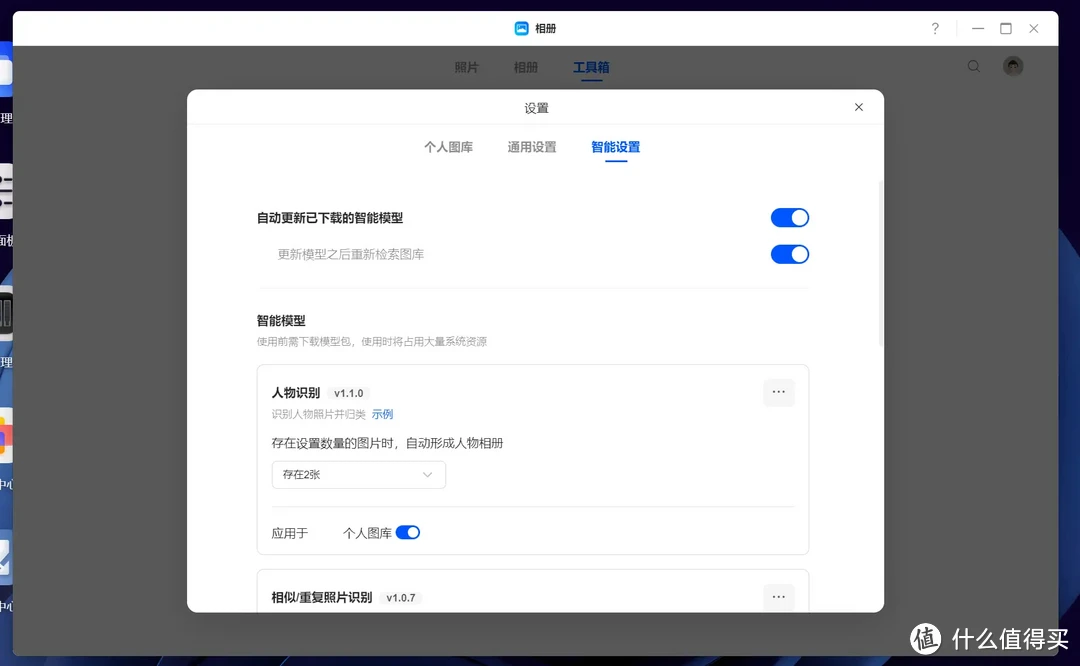The image size is (1080, 666).
Task: Open more options for 人物识别 model
Action: [778, 392]
